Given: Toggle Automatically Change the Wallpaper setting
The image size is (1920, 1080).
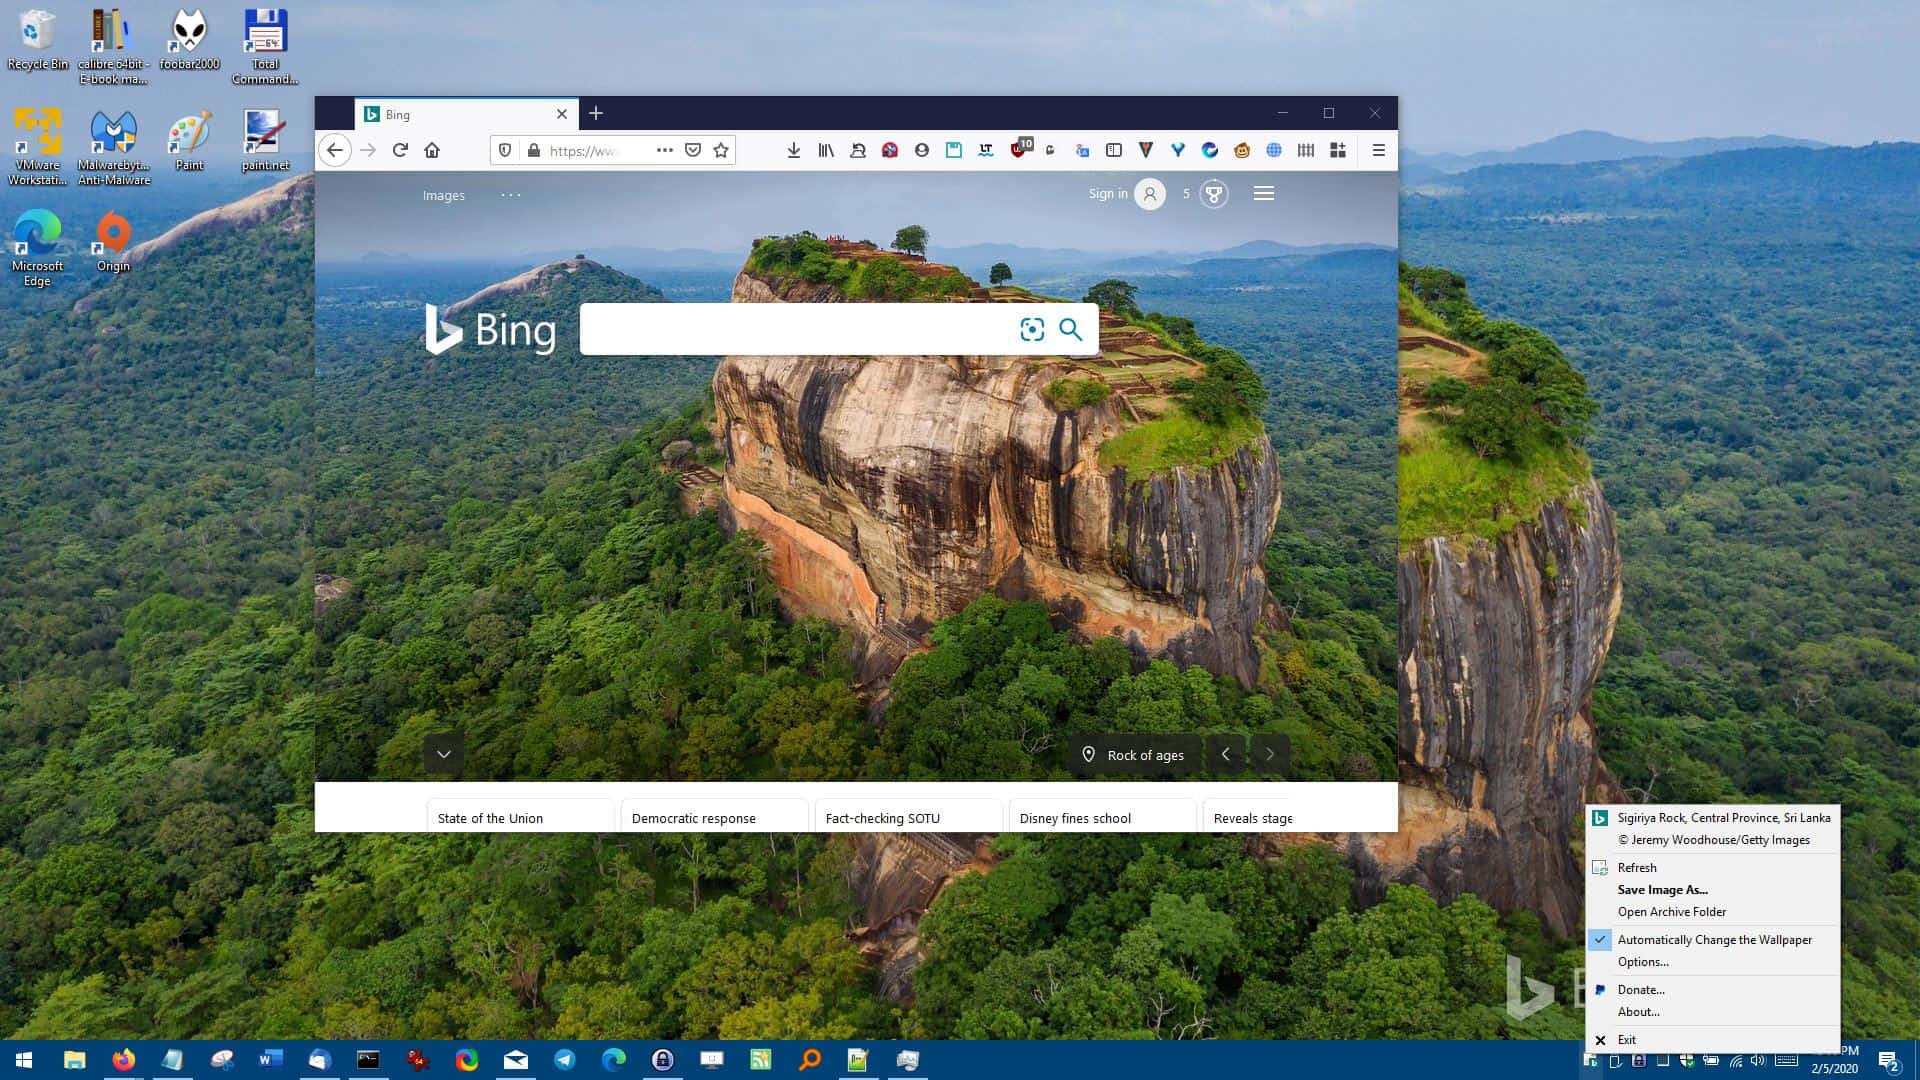Looking at the screenshot, I should [1714, 939].
